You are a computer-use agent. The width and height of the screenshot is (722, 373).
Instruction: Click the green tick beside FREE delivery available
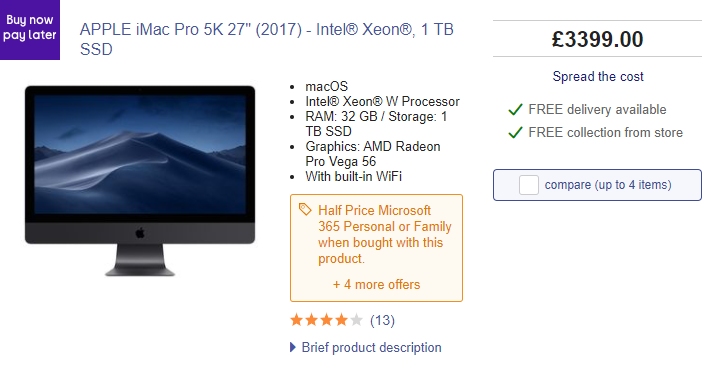[x=515, y=110]
